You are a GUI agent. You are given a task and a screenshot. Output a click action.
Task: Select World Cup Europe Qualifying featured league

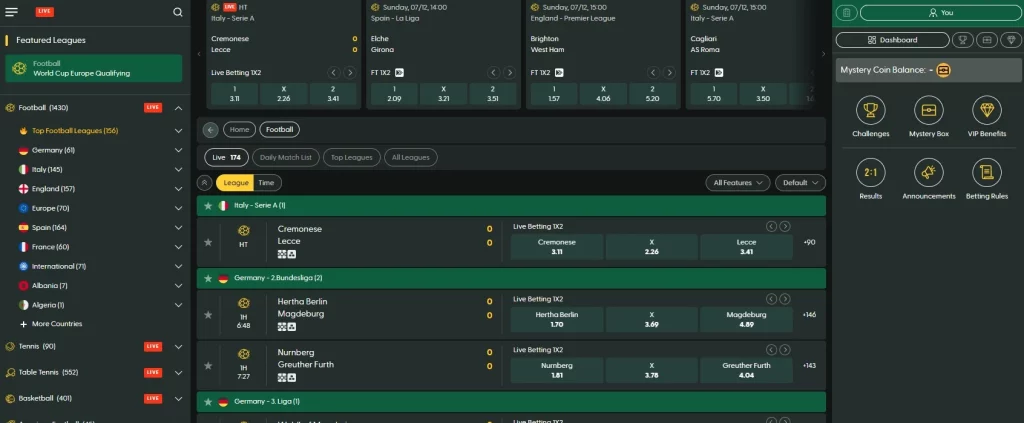(94, 68)
